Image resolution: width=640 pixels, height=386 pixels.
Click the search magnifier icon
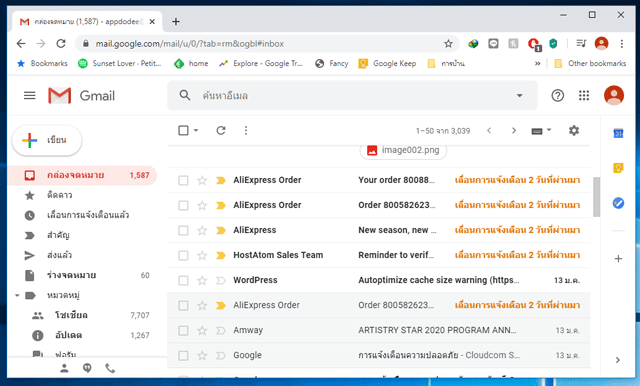point(185,95)
